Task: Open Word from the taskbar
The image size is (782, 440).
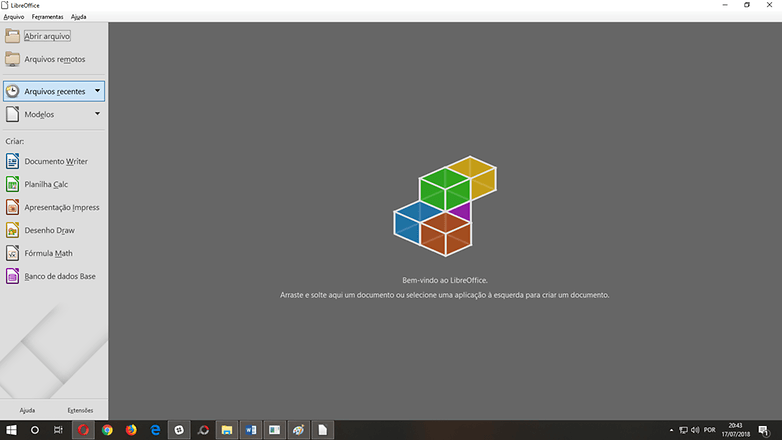Action: (x=250, y=430)
